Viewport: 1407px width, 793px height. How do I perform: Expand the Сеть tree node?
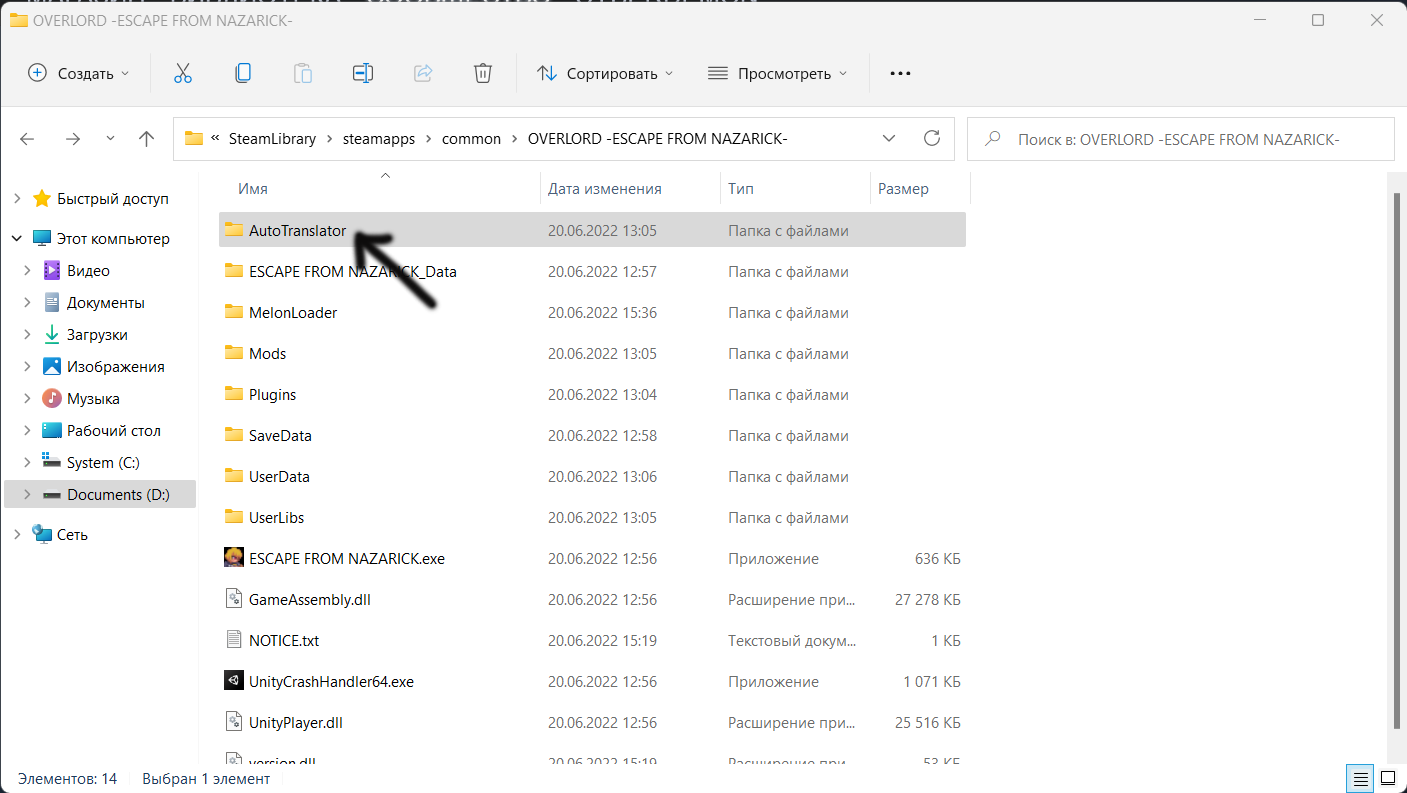pyautogui.click(x=17, y=534)
